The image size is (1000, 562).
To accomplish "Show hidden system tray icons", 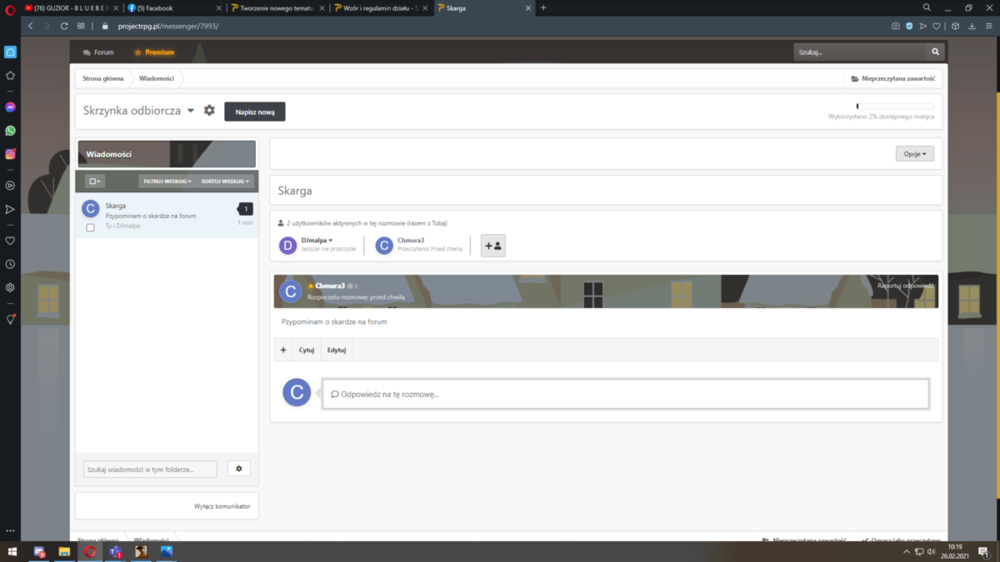I will tap(906, 552).
